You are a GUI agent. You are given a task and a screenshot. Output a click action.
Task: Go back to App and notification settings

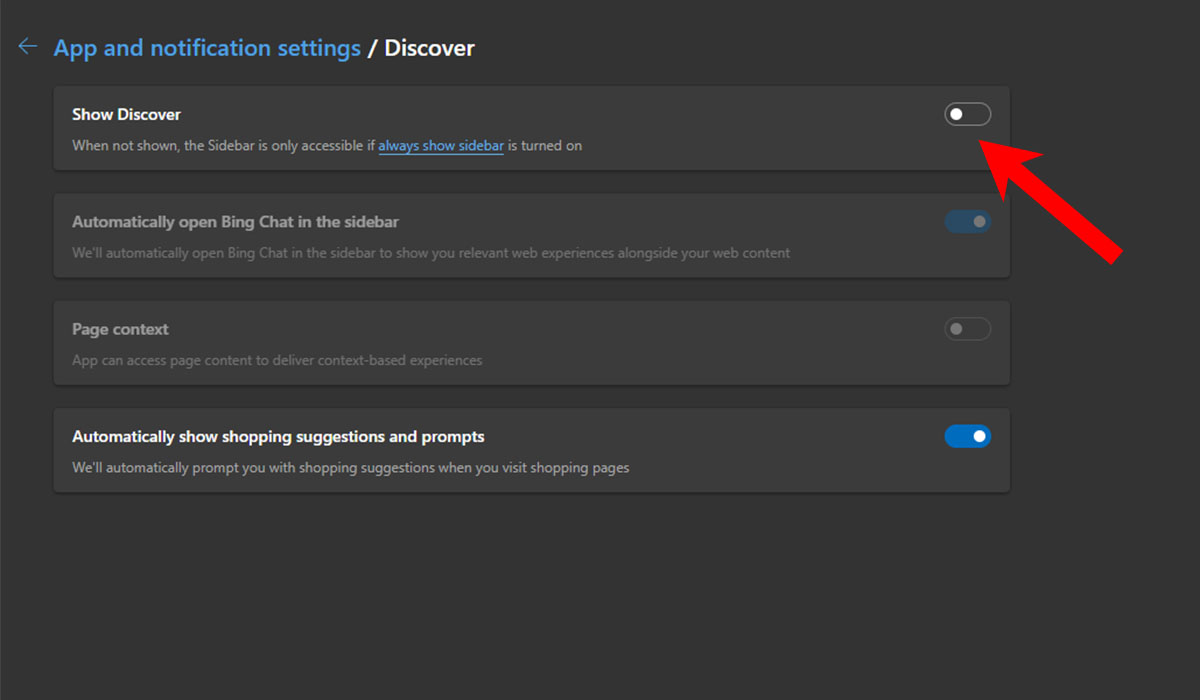pos(207,47)
